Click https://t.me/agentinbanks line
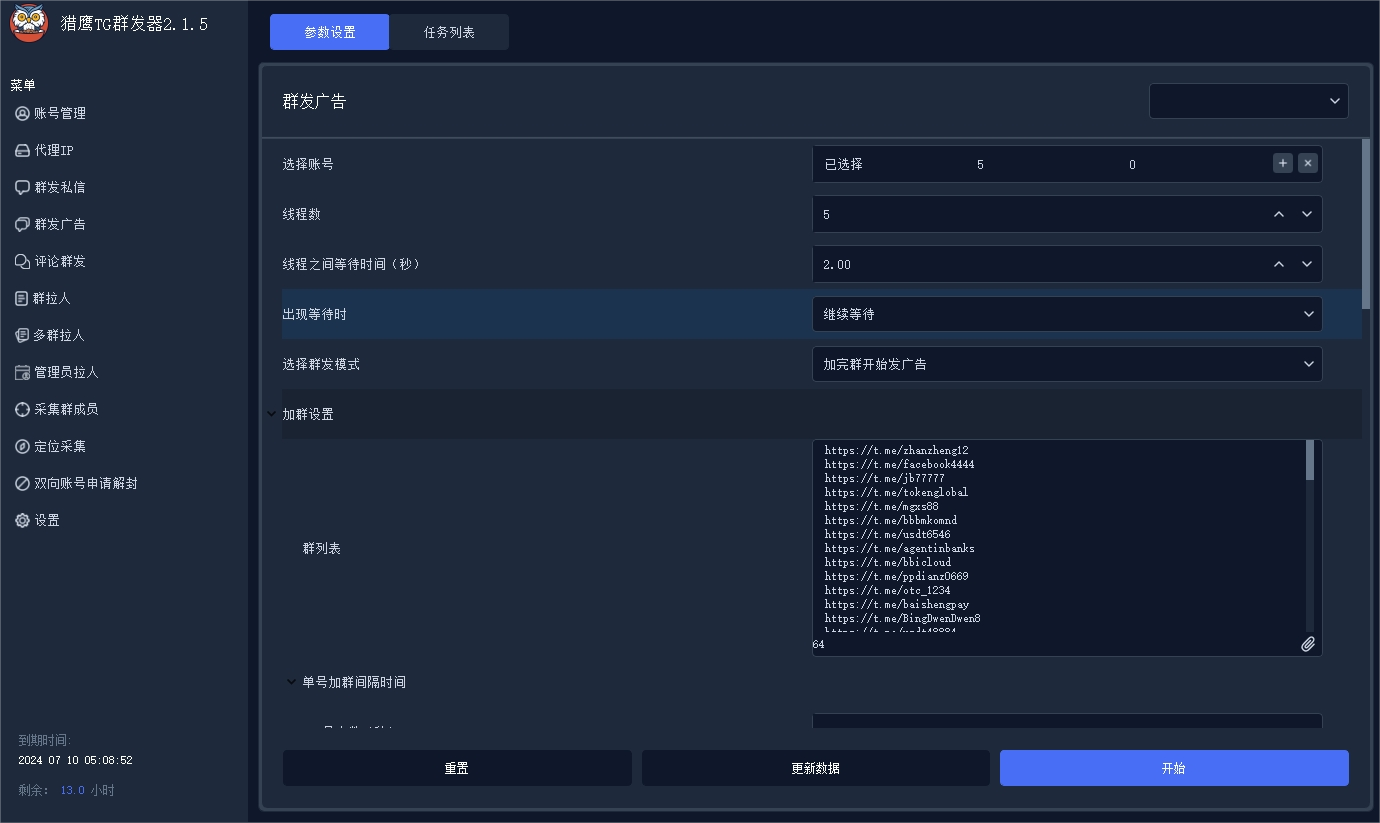The height and width of the screenshot is (823, 1380). click(x=899, y=548)
